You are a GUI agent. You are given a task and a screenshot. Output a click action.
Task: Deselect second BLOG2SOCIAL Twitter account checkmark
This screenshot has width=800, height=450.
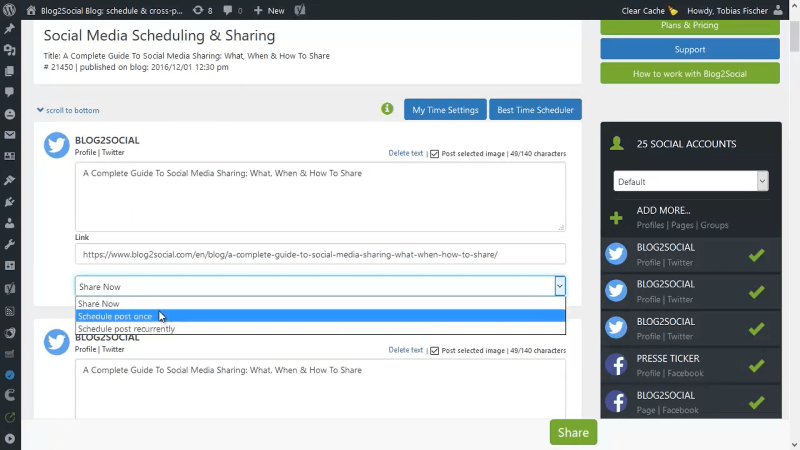pyautogui.click(x=757, y=291)
